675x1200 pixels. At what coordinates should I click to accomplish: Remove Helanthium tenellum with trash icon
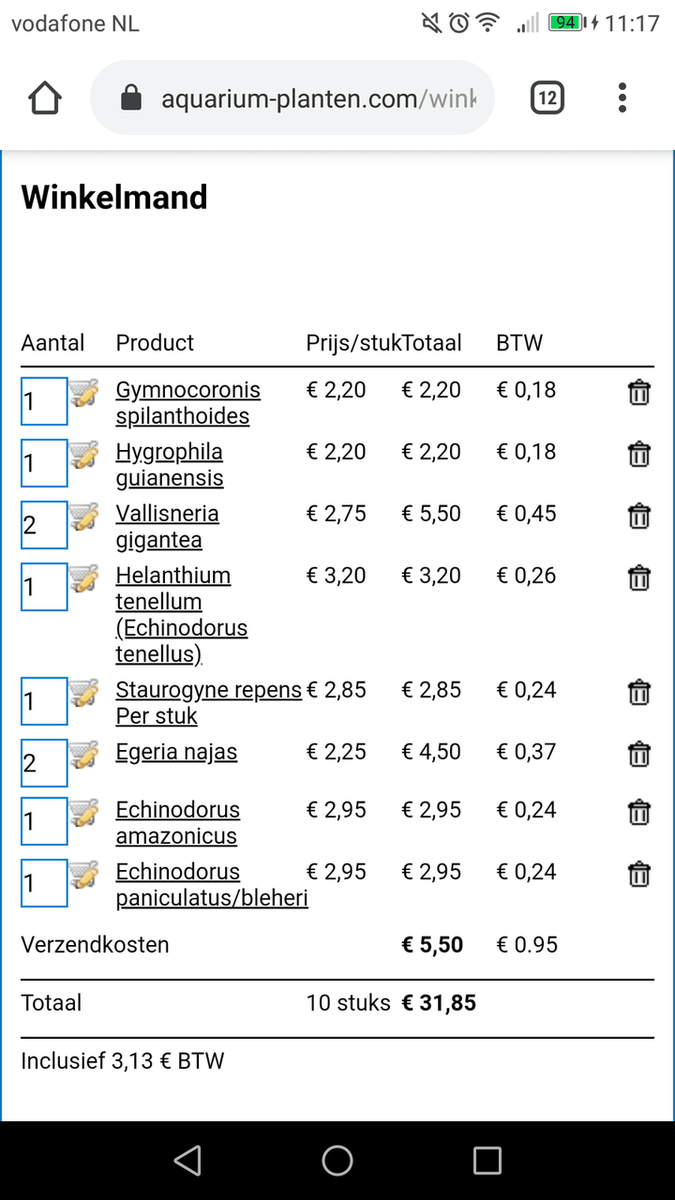(x=639, y=578)
